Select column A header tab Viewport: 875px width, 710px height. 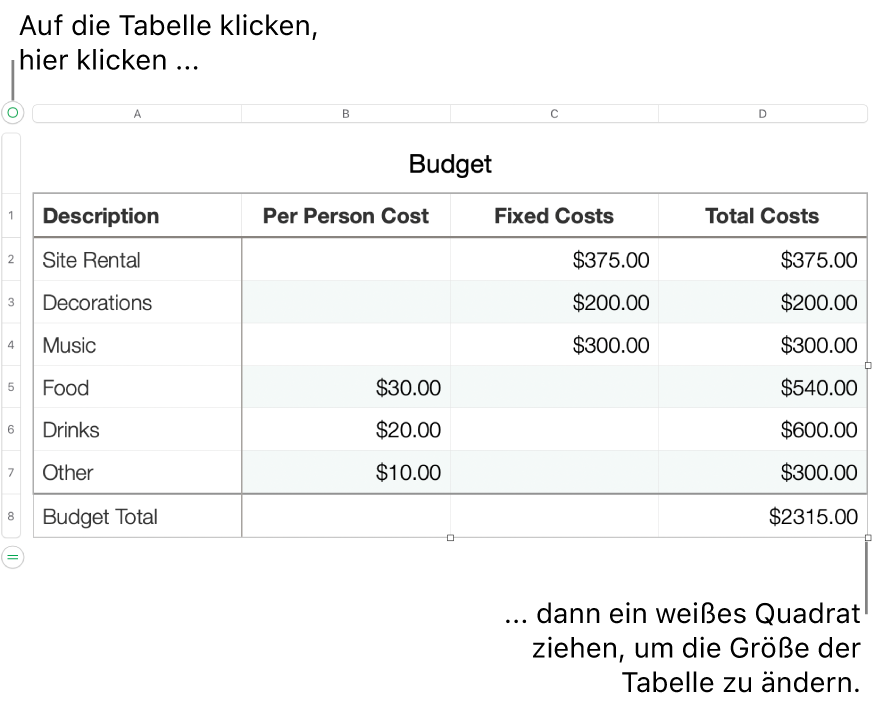click(x=137, y=114)
